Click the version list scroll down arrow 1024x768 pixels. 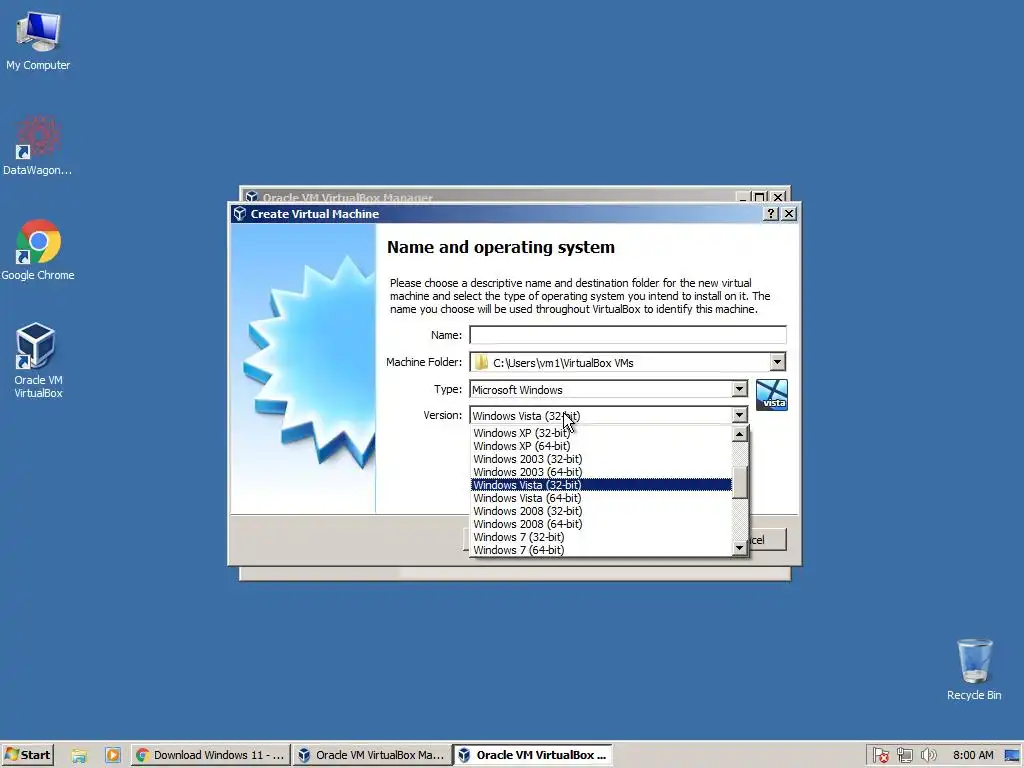739,548
